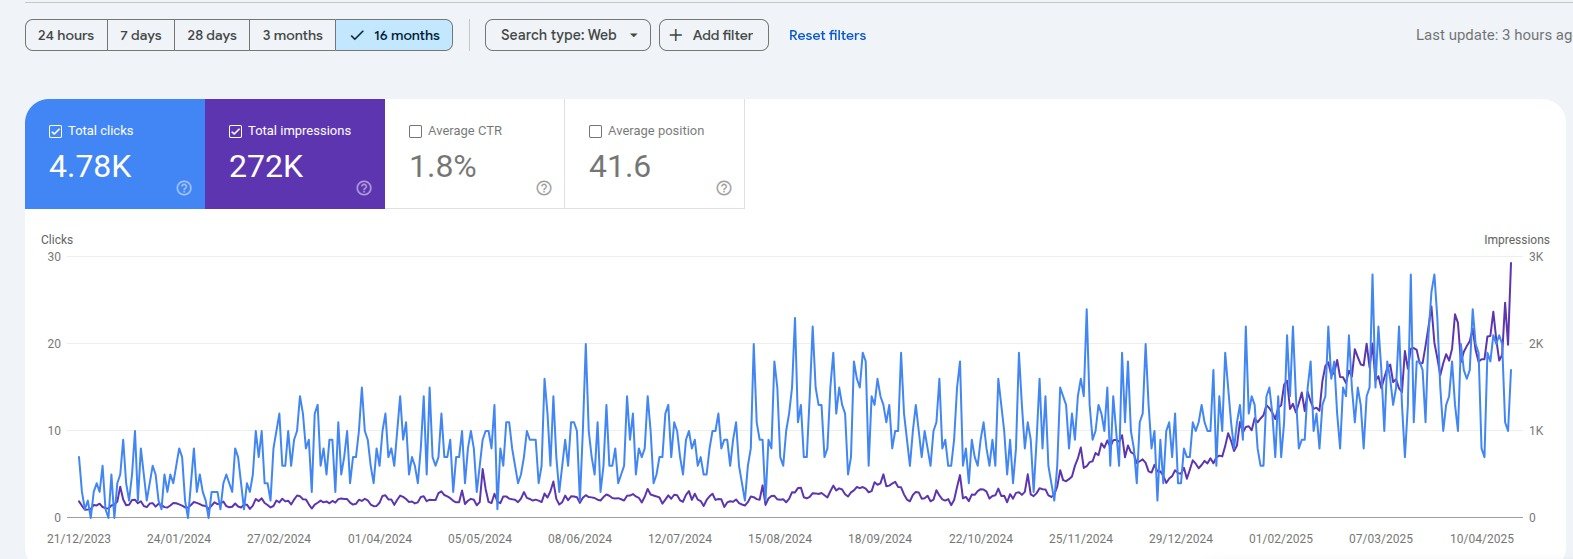Click help icon on Average position card
The height and width of the screenshot is (559, 1573).
[x=724, y=188]
